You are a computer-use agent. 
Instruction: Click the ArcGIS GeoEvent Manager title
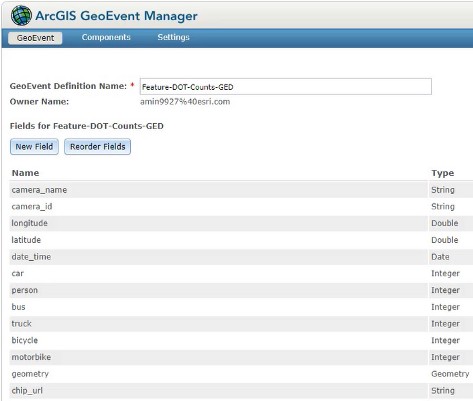click(x=116, y=16)
